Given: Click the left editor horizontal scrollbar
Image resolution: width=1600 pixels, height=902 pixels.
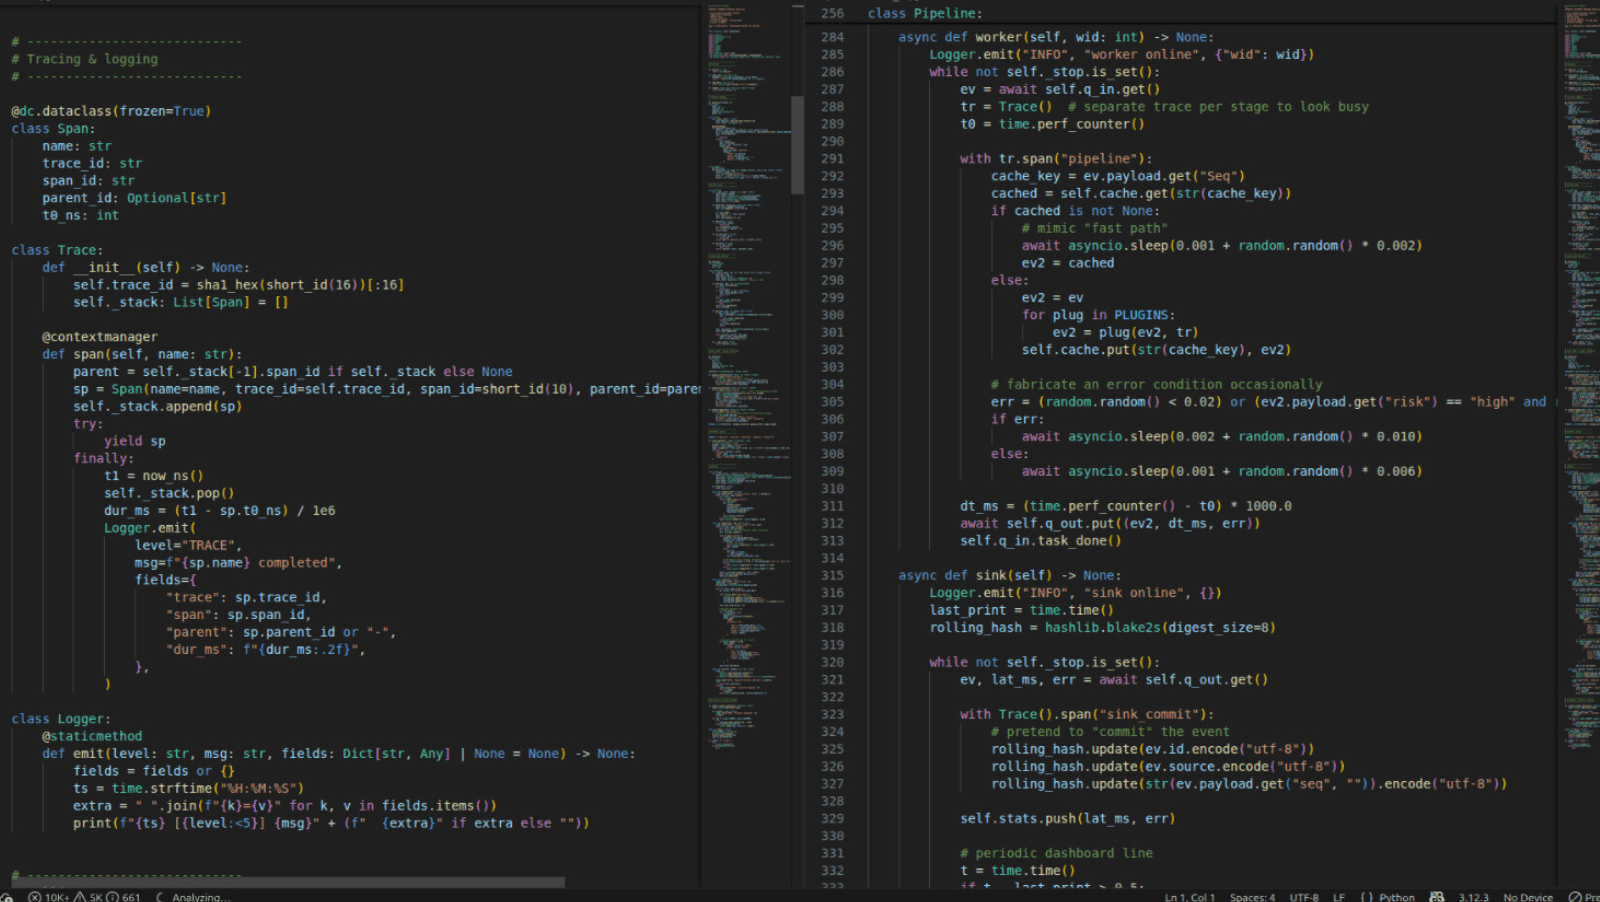Looking at the screenshot, I should 288,882.
